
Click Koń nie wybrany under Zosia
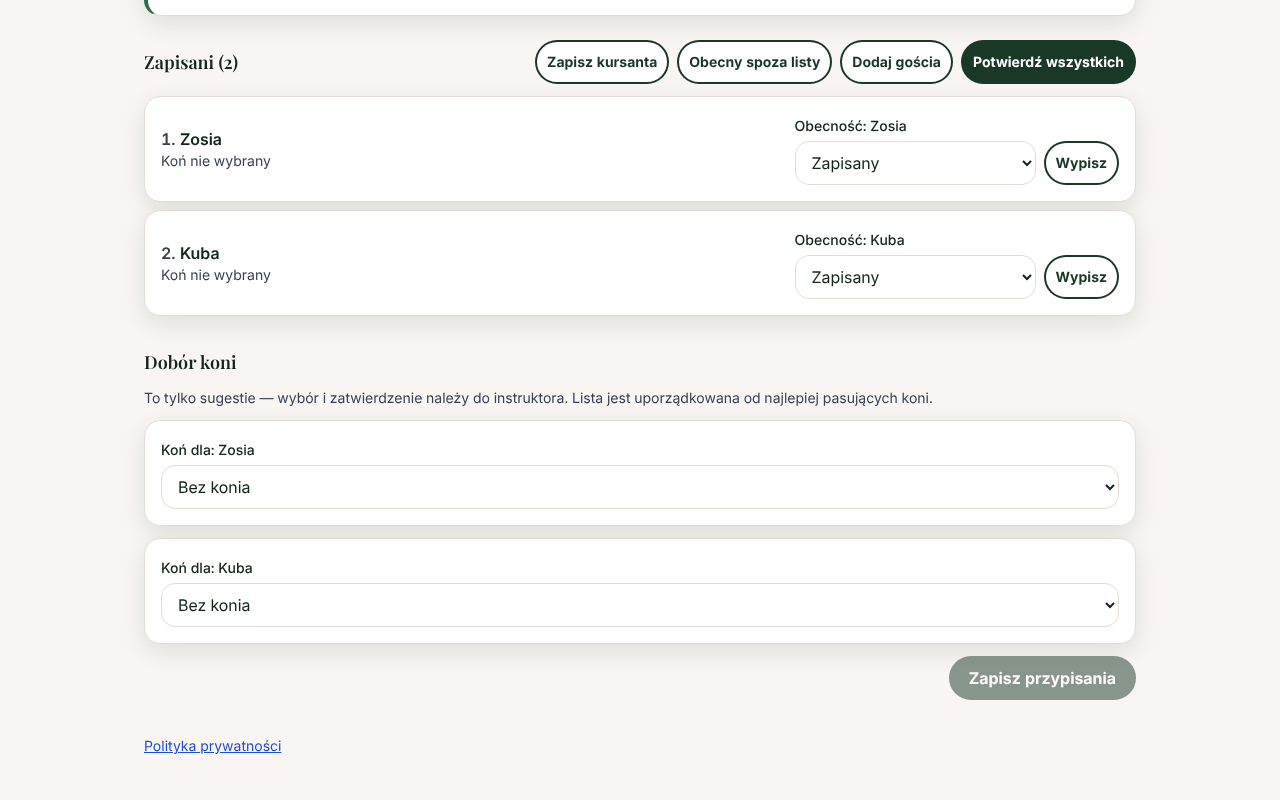tap(216, 161)
